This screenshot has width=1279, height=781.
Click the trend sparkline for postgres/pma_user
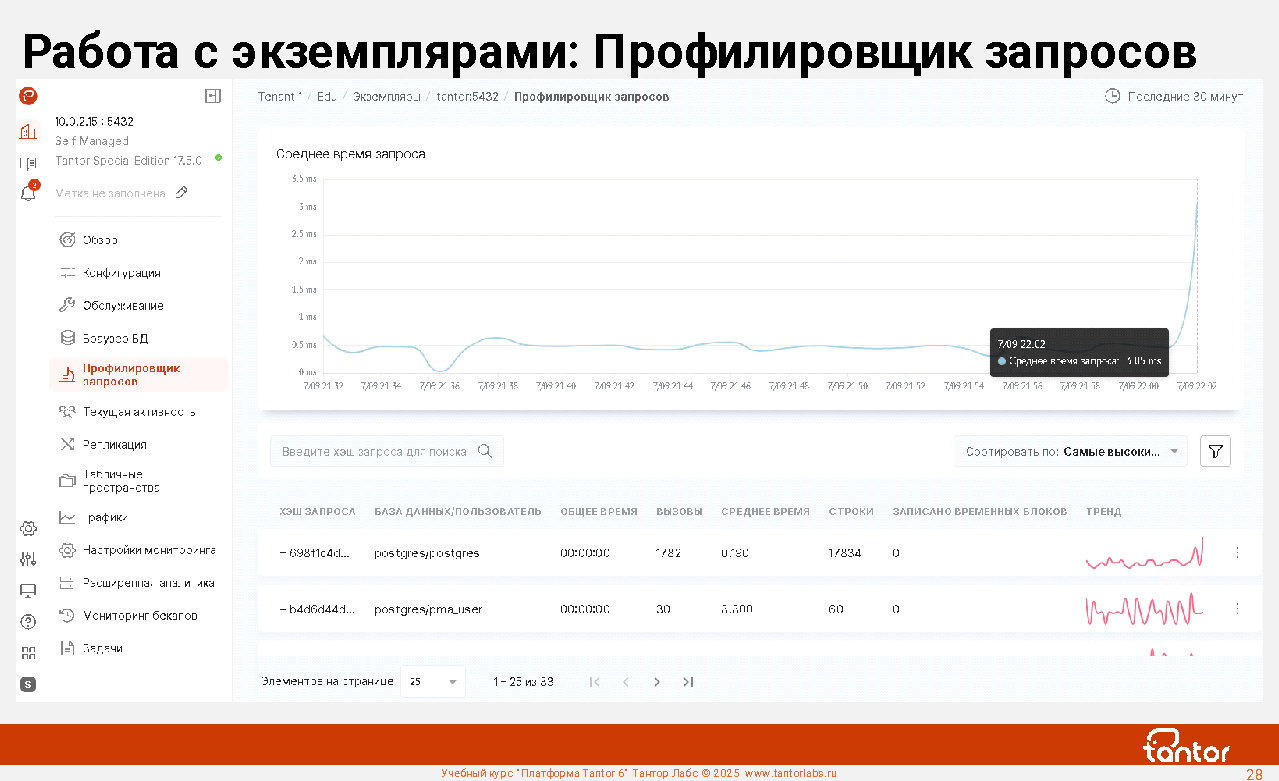tap(1144, 608)
